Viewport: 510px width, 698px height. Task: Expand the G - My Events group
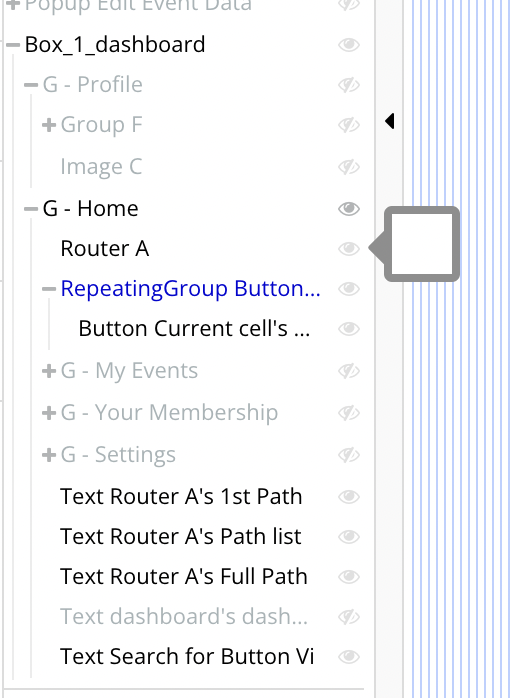coord(49,371)
